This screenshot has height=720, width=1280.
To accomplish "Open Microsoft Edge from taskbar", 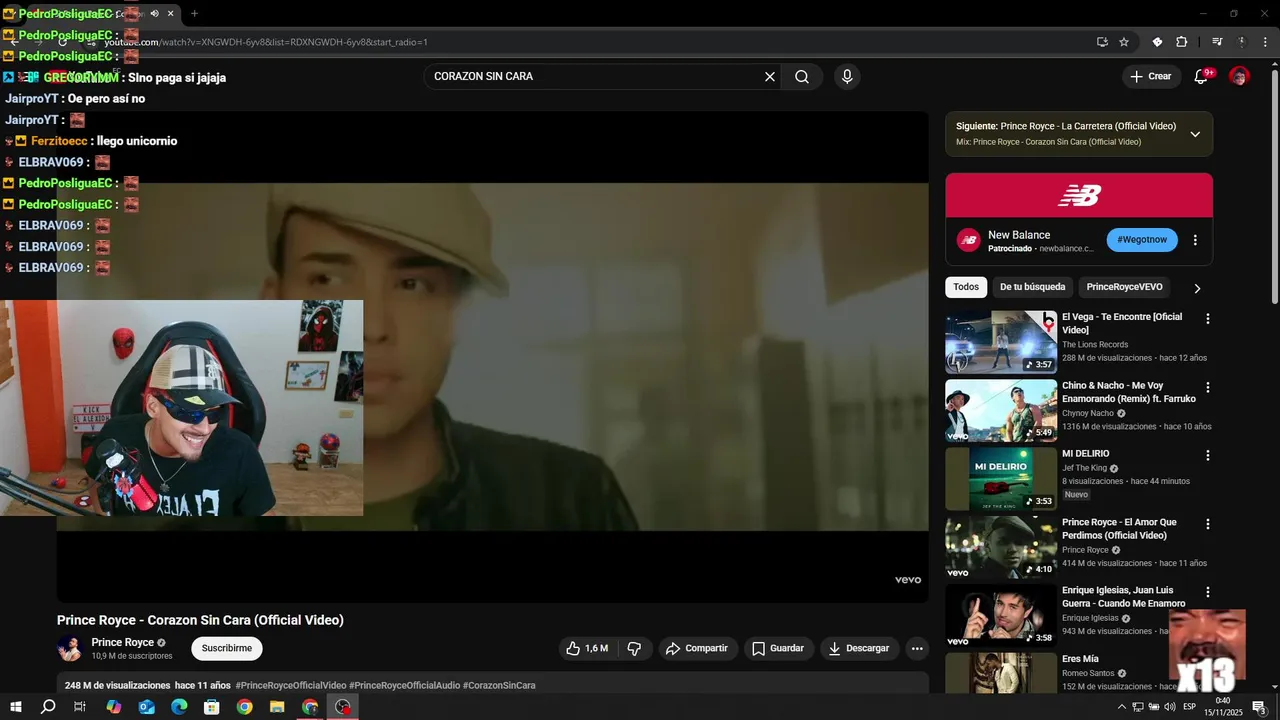I will pyautogui.click(x=179, y=707).
